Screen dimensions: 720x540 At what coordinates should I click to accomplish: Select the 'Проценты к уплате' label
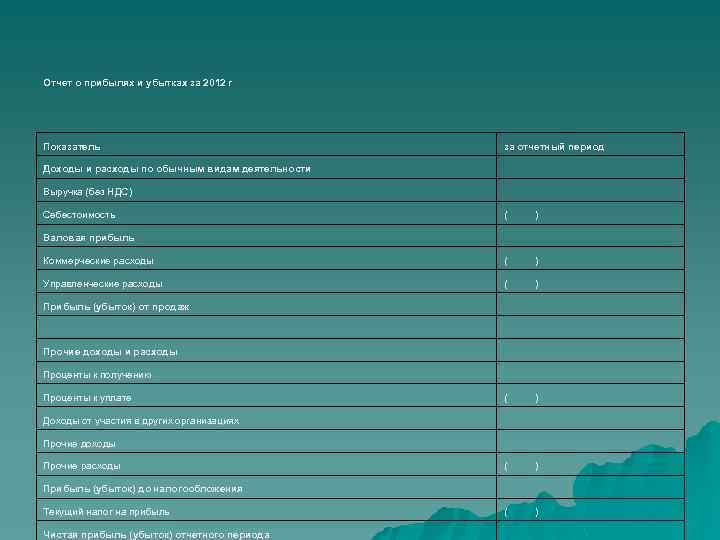coord(87,398)
